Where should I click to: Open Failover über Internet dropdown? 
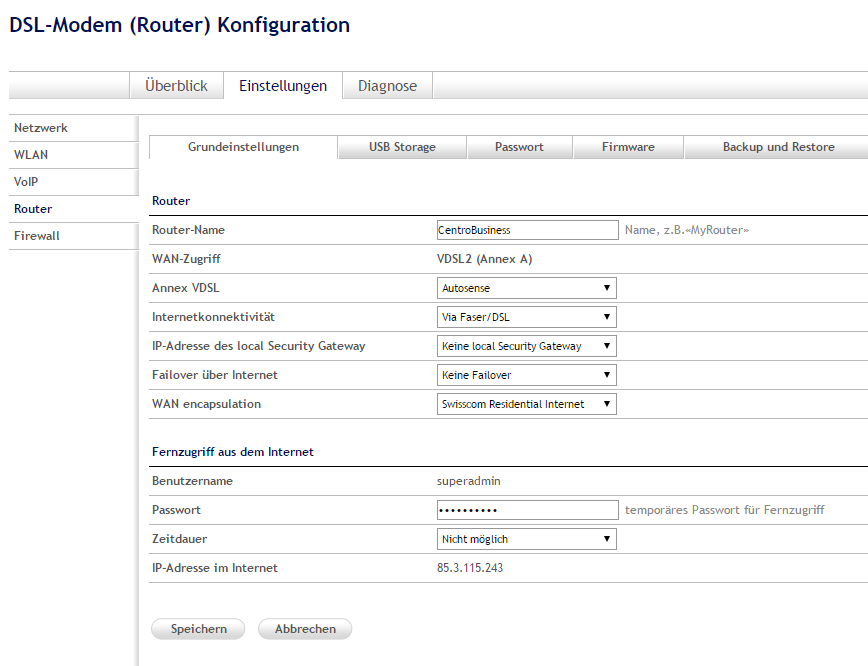pos(527,375)
